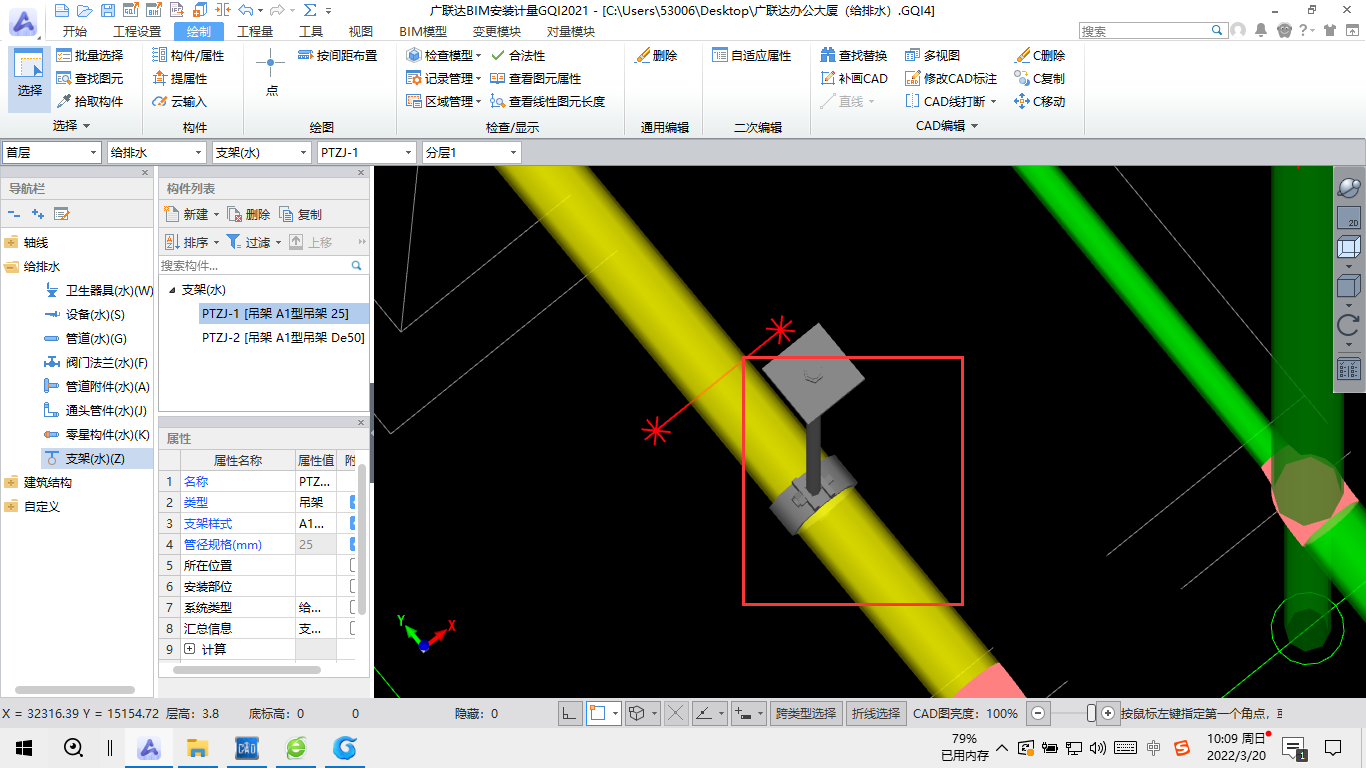Open the 视图 ribbon tab
The width and height of the screenshot is (1366, 768).
pos(360,31)
